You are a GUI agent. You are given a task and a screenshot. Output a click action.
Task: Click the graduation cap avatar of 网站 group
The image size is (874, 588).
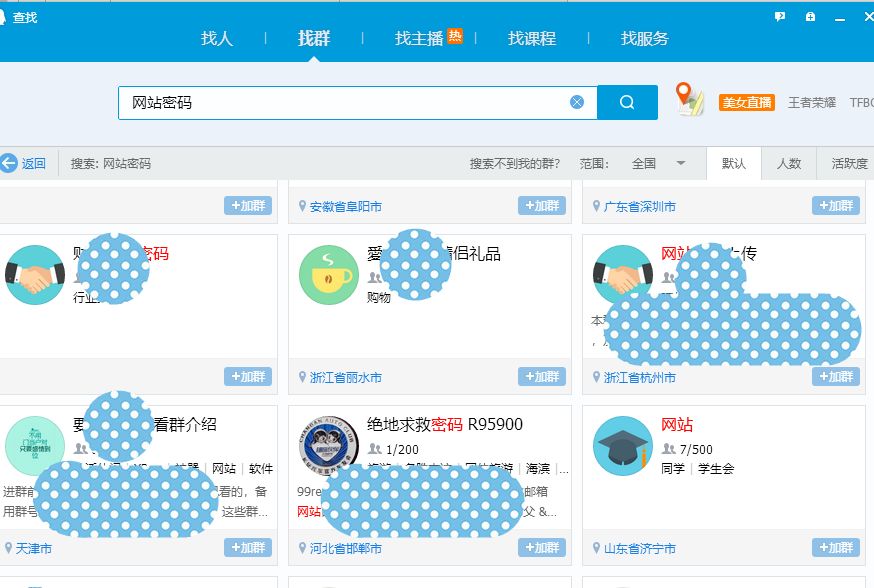(x=623, y=446)
